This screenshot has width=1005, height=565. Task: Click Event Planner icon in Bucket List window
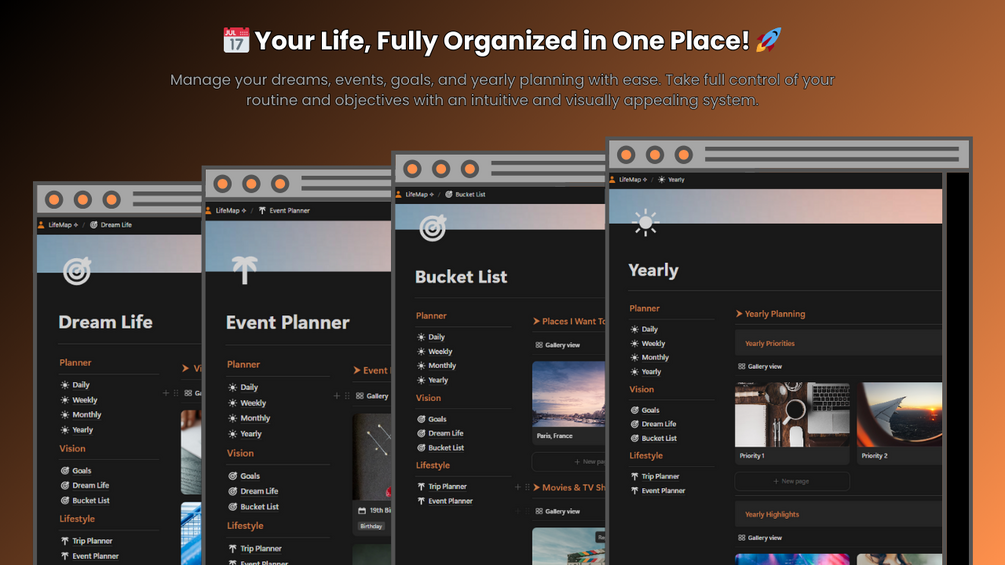[421, 501]
